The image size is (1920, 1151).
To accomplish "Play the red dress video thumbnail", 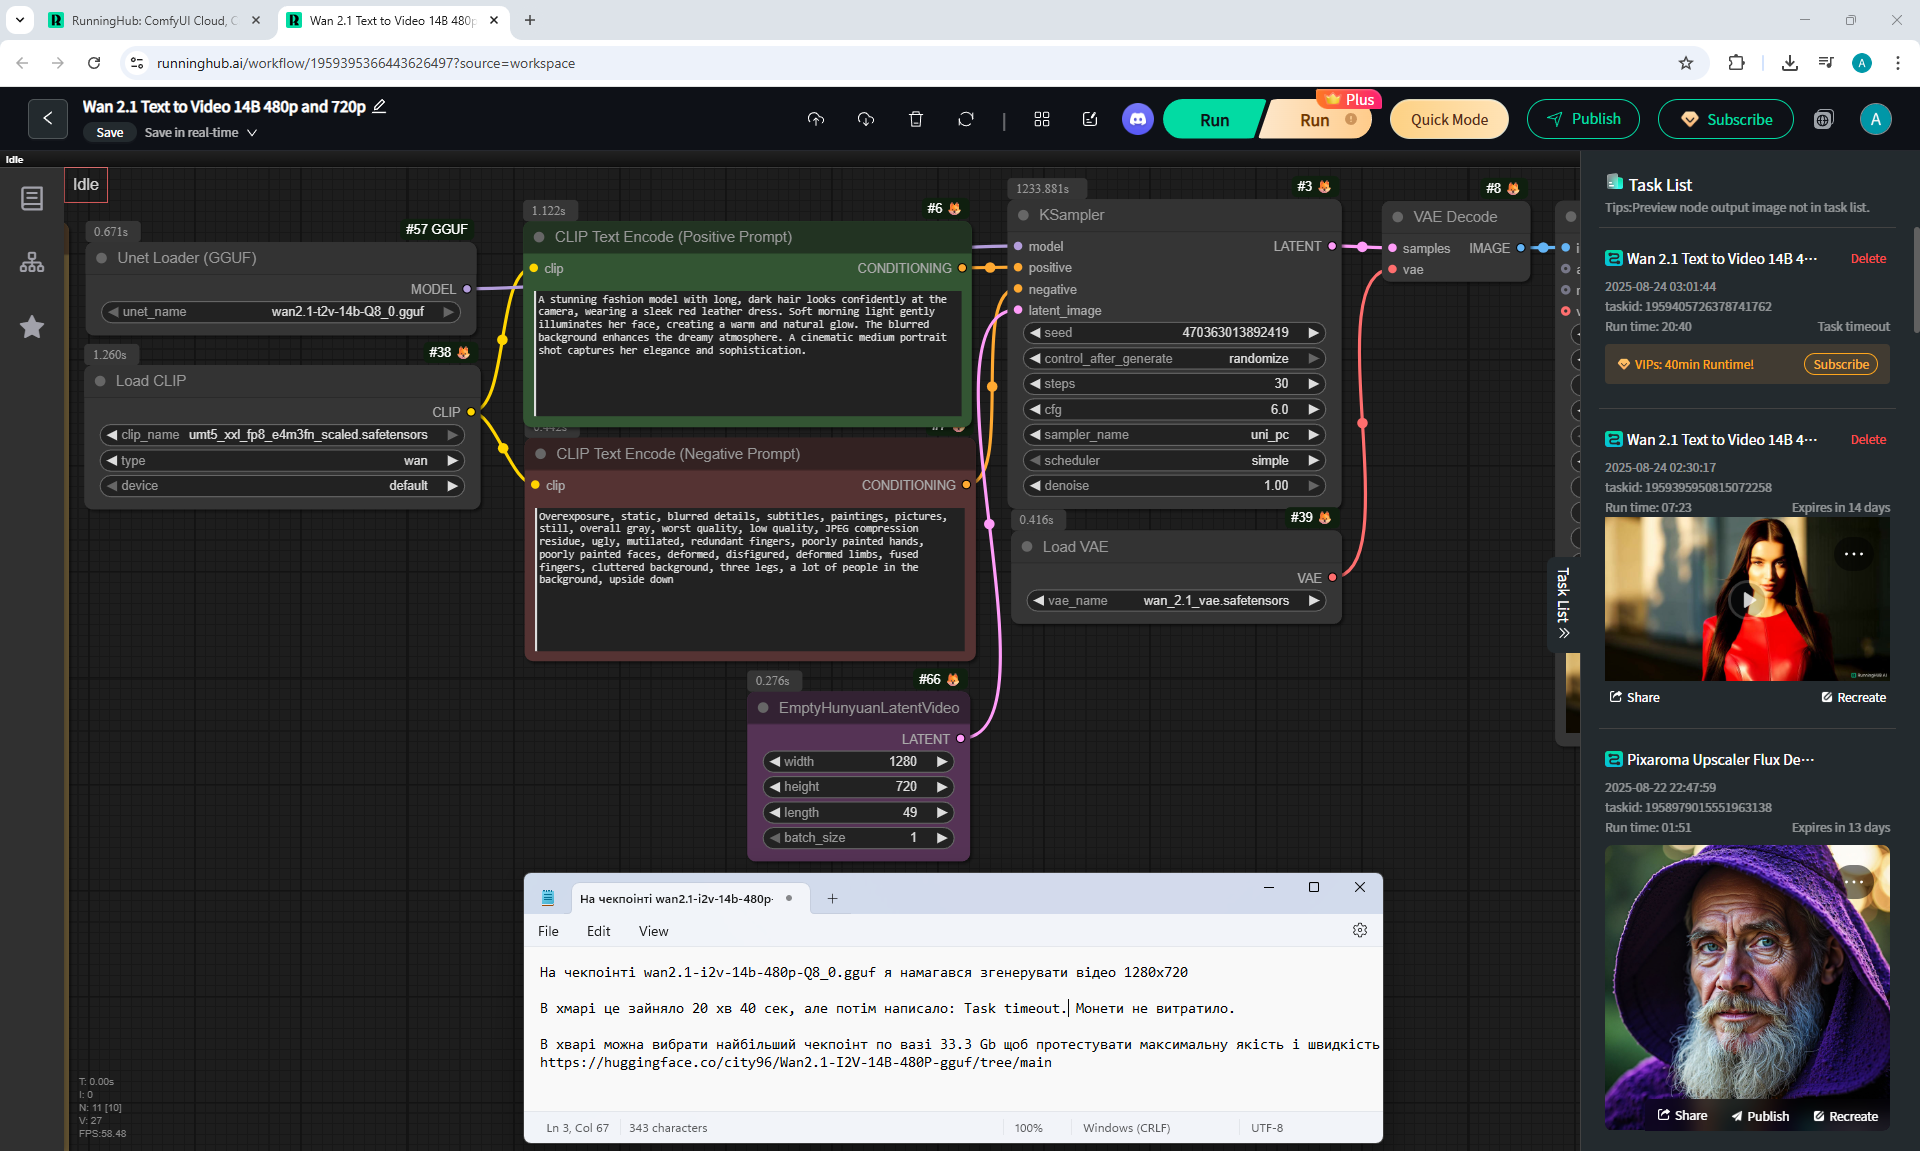I will tap(1746, 600).
